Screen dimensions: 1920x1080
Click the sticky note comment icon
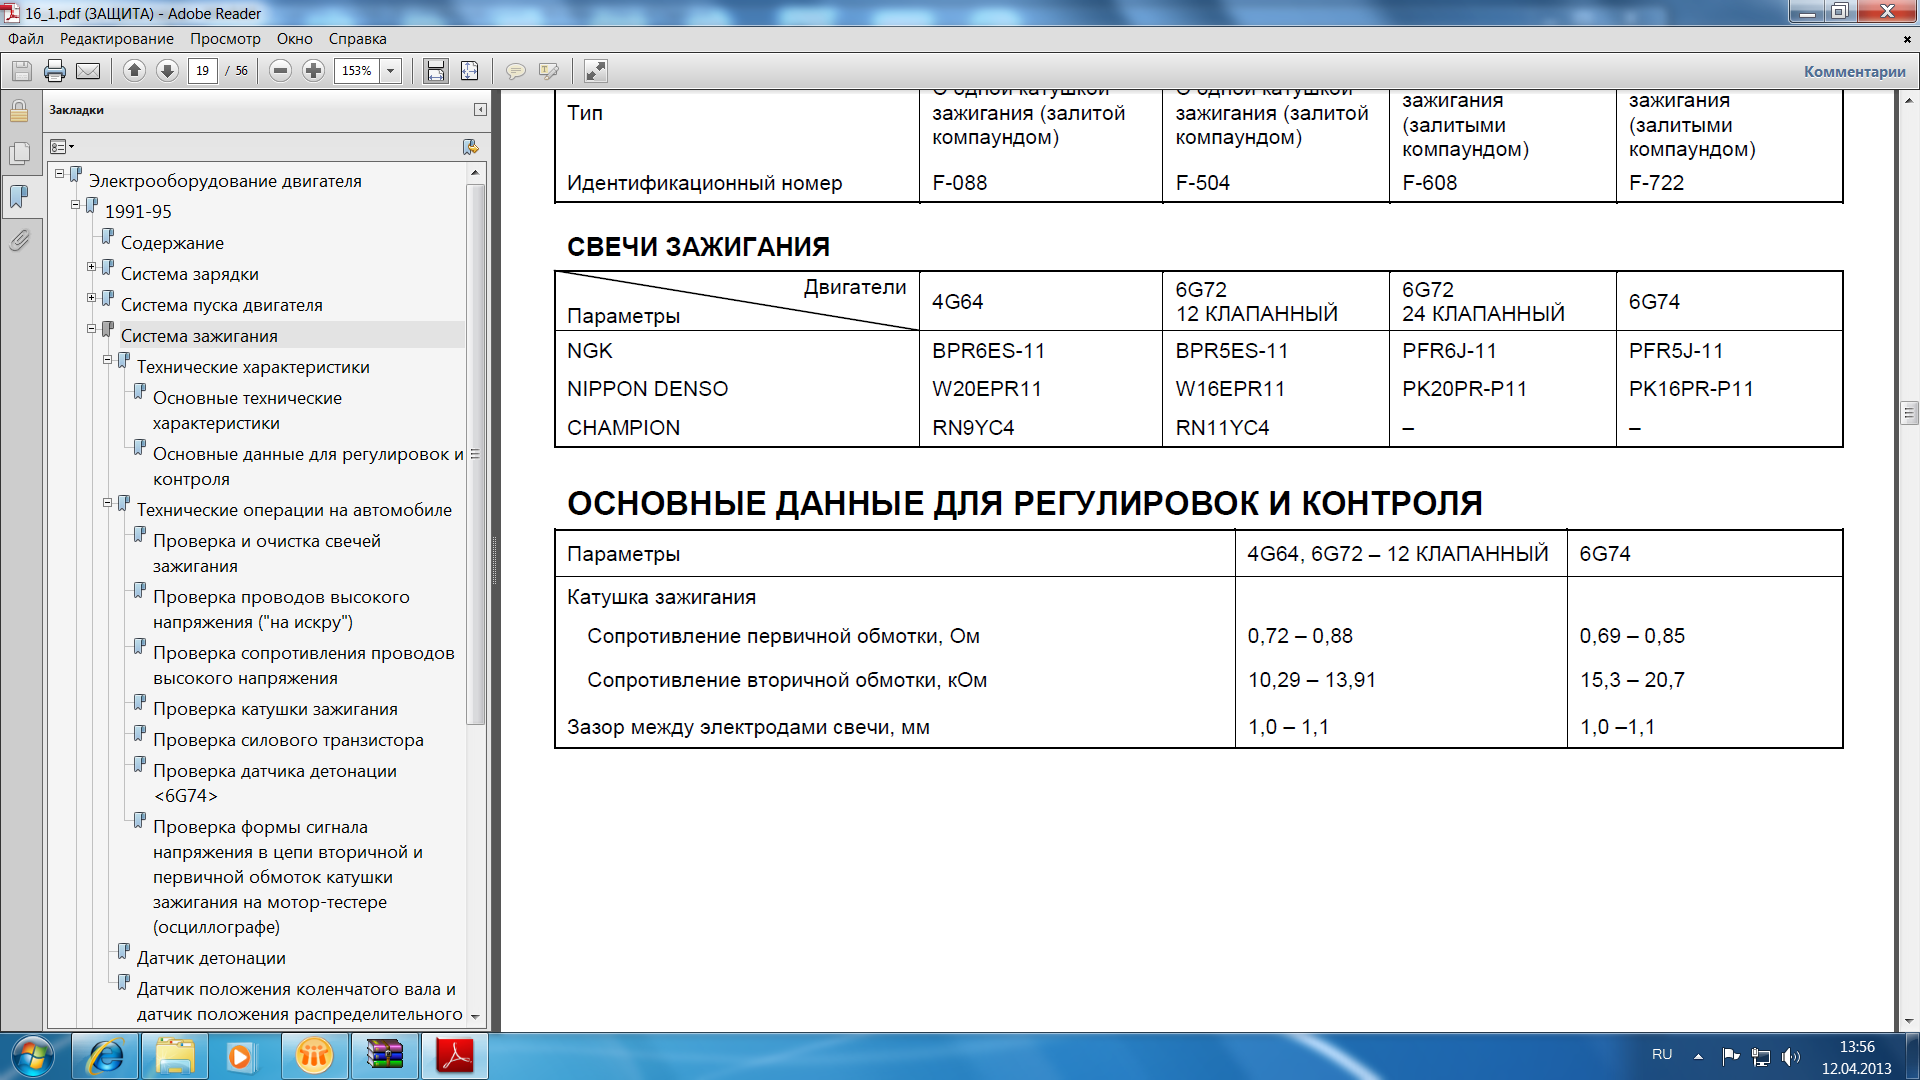click(516, 71)
